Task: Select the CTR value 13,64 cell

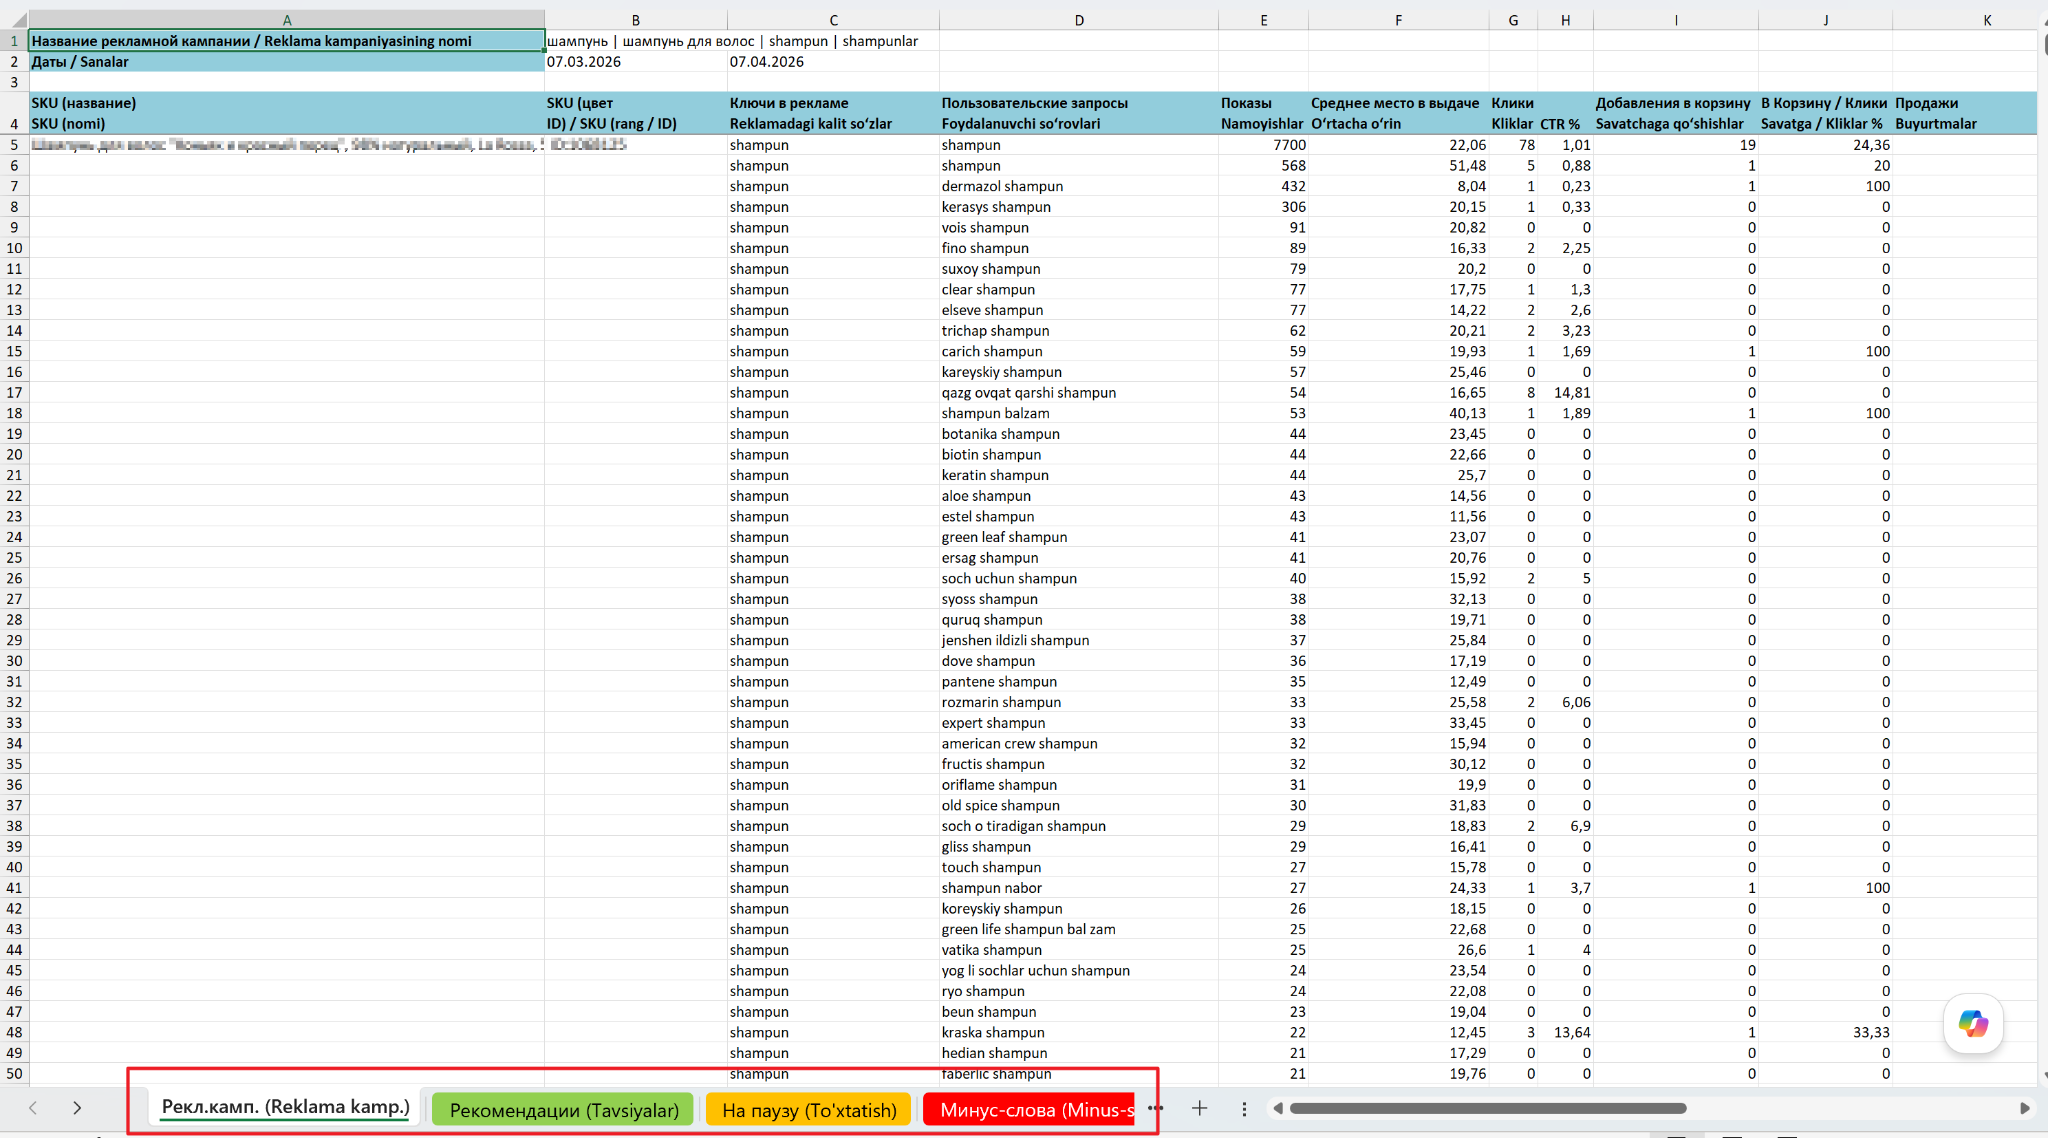Action: pyautogui.click(x=1565, y=1032)
